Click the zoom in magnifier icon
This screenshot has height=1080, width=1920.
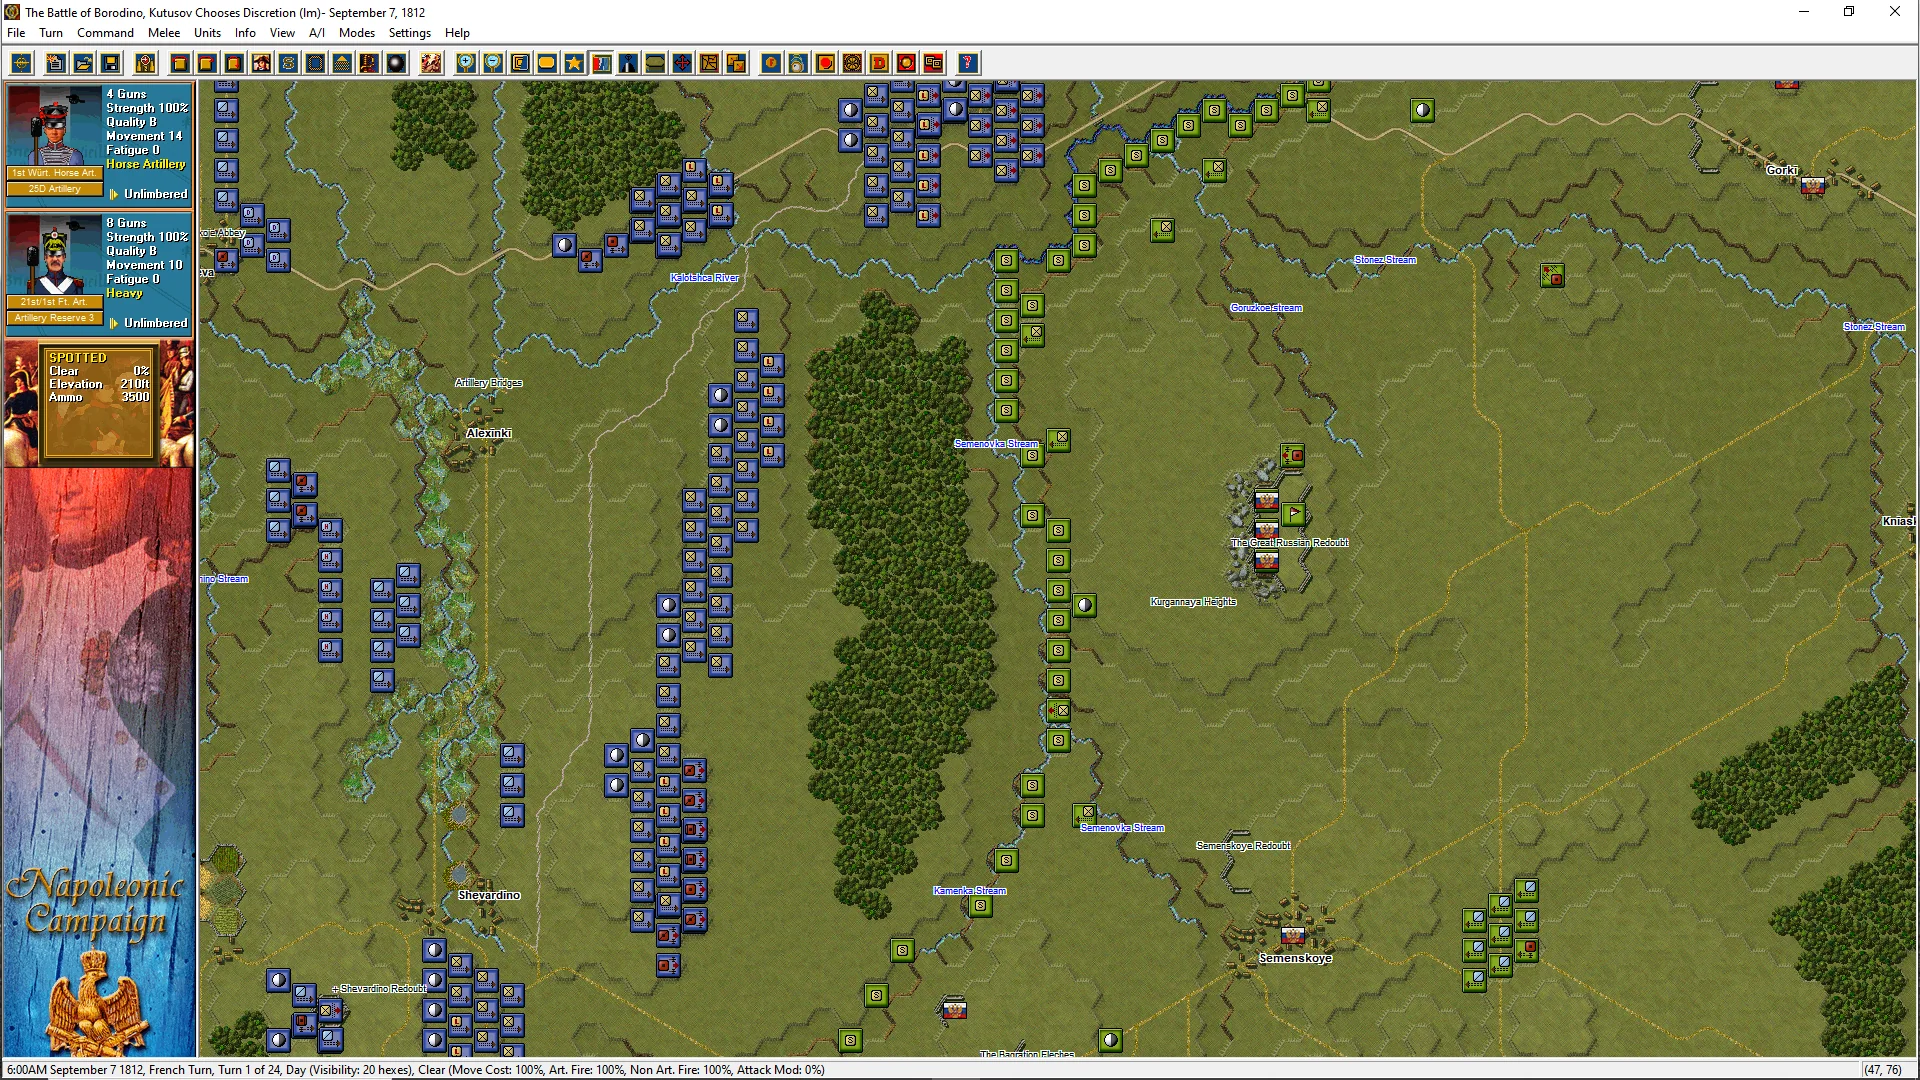[466, 64]
